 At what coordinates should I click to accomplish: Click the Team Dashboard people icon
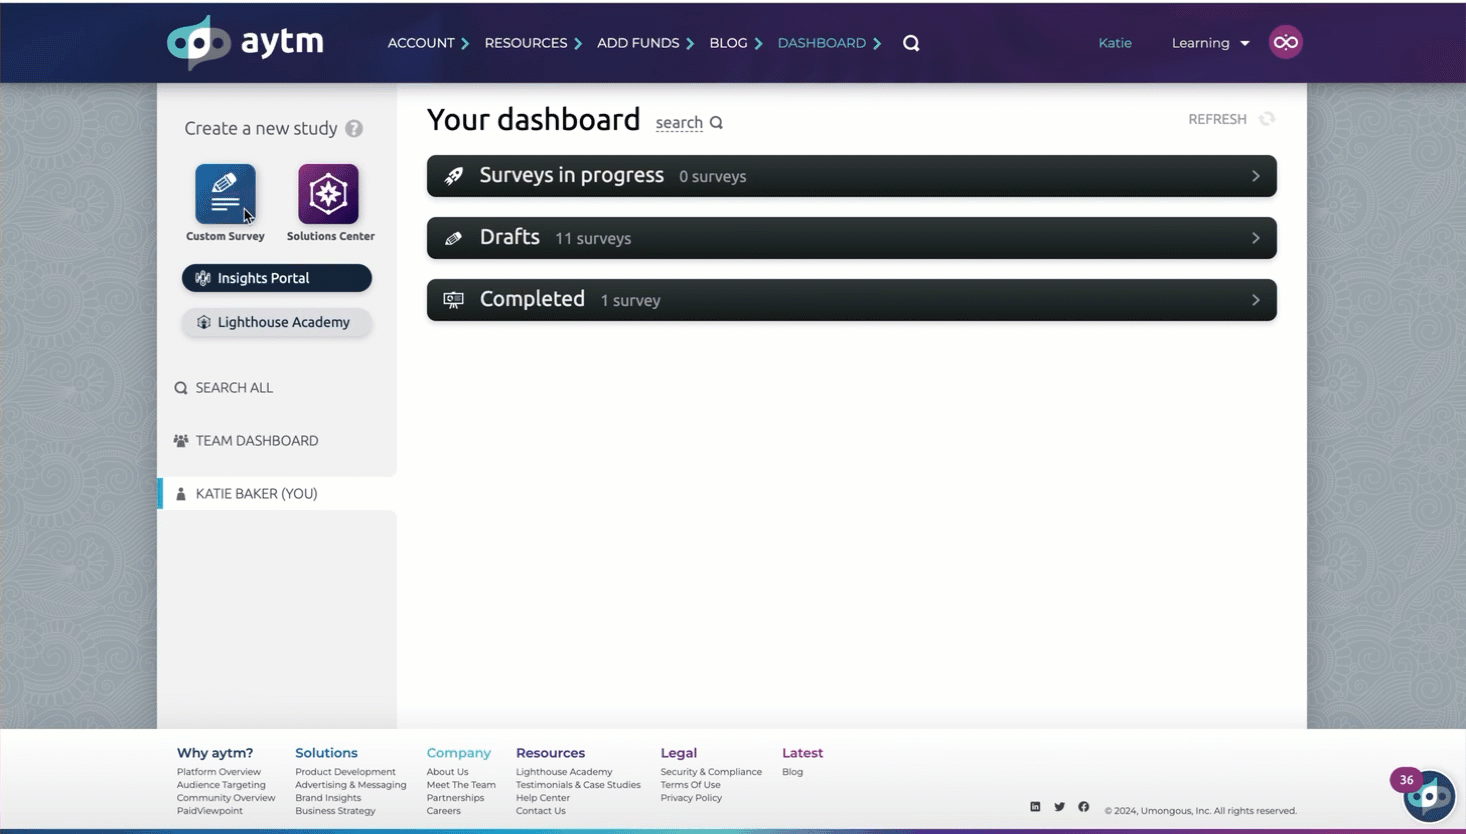(x=181, y=441)
